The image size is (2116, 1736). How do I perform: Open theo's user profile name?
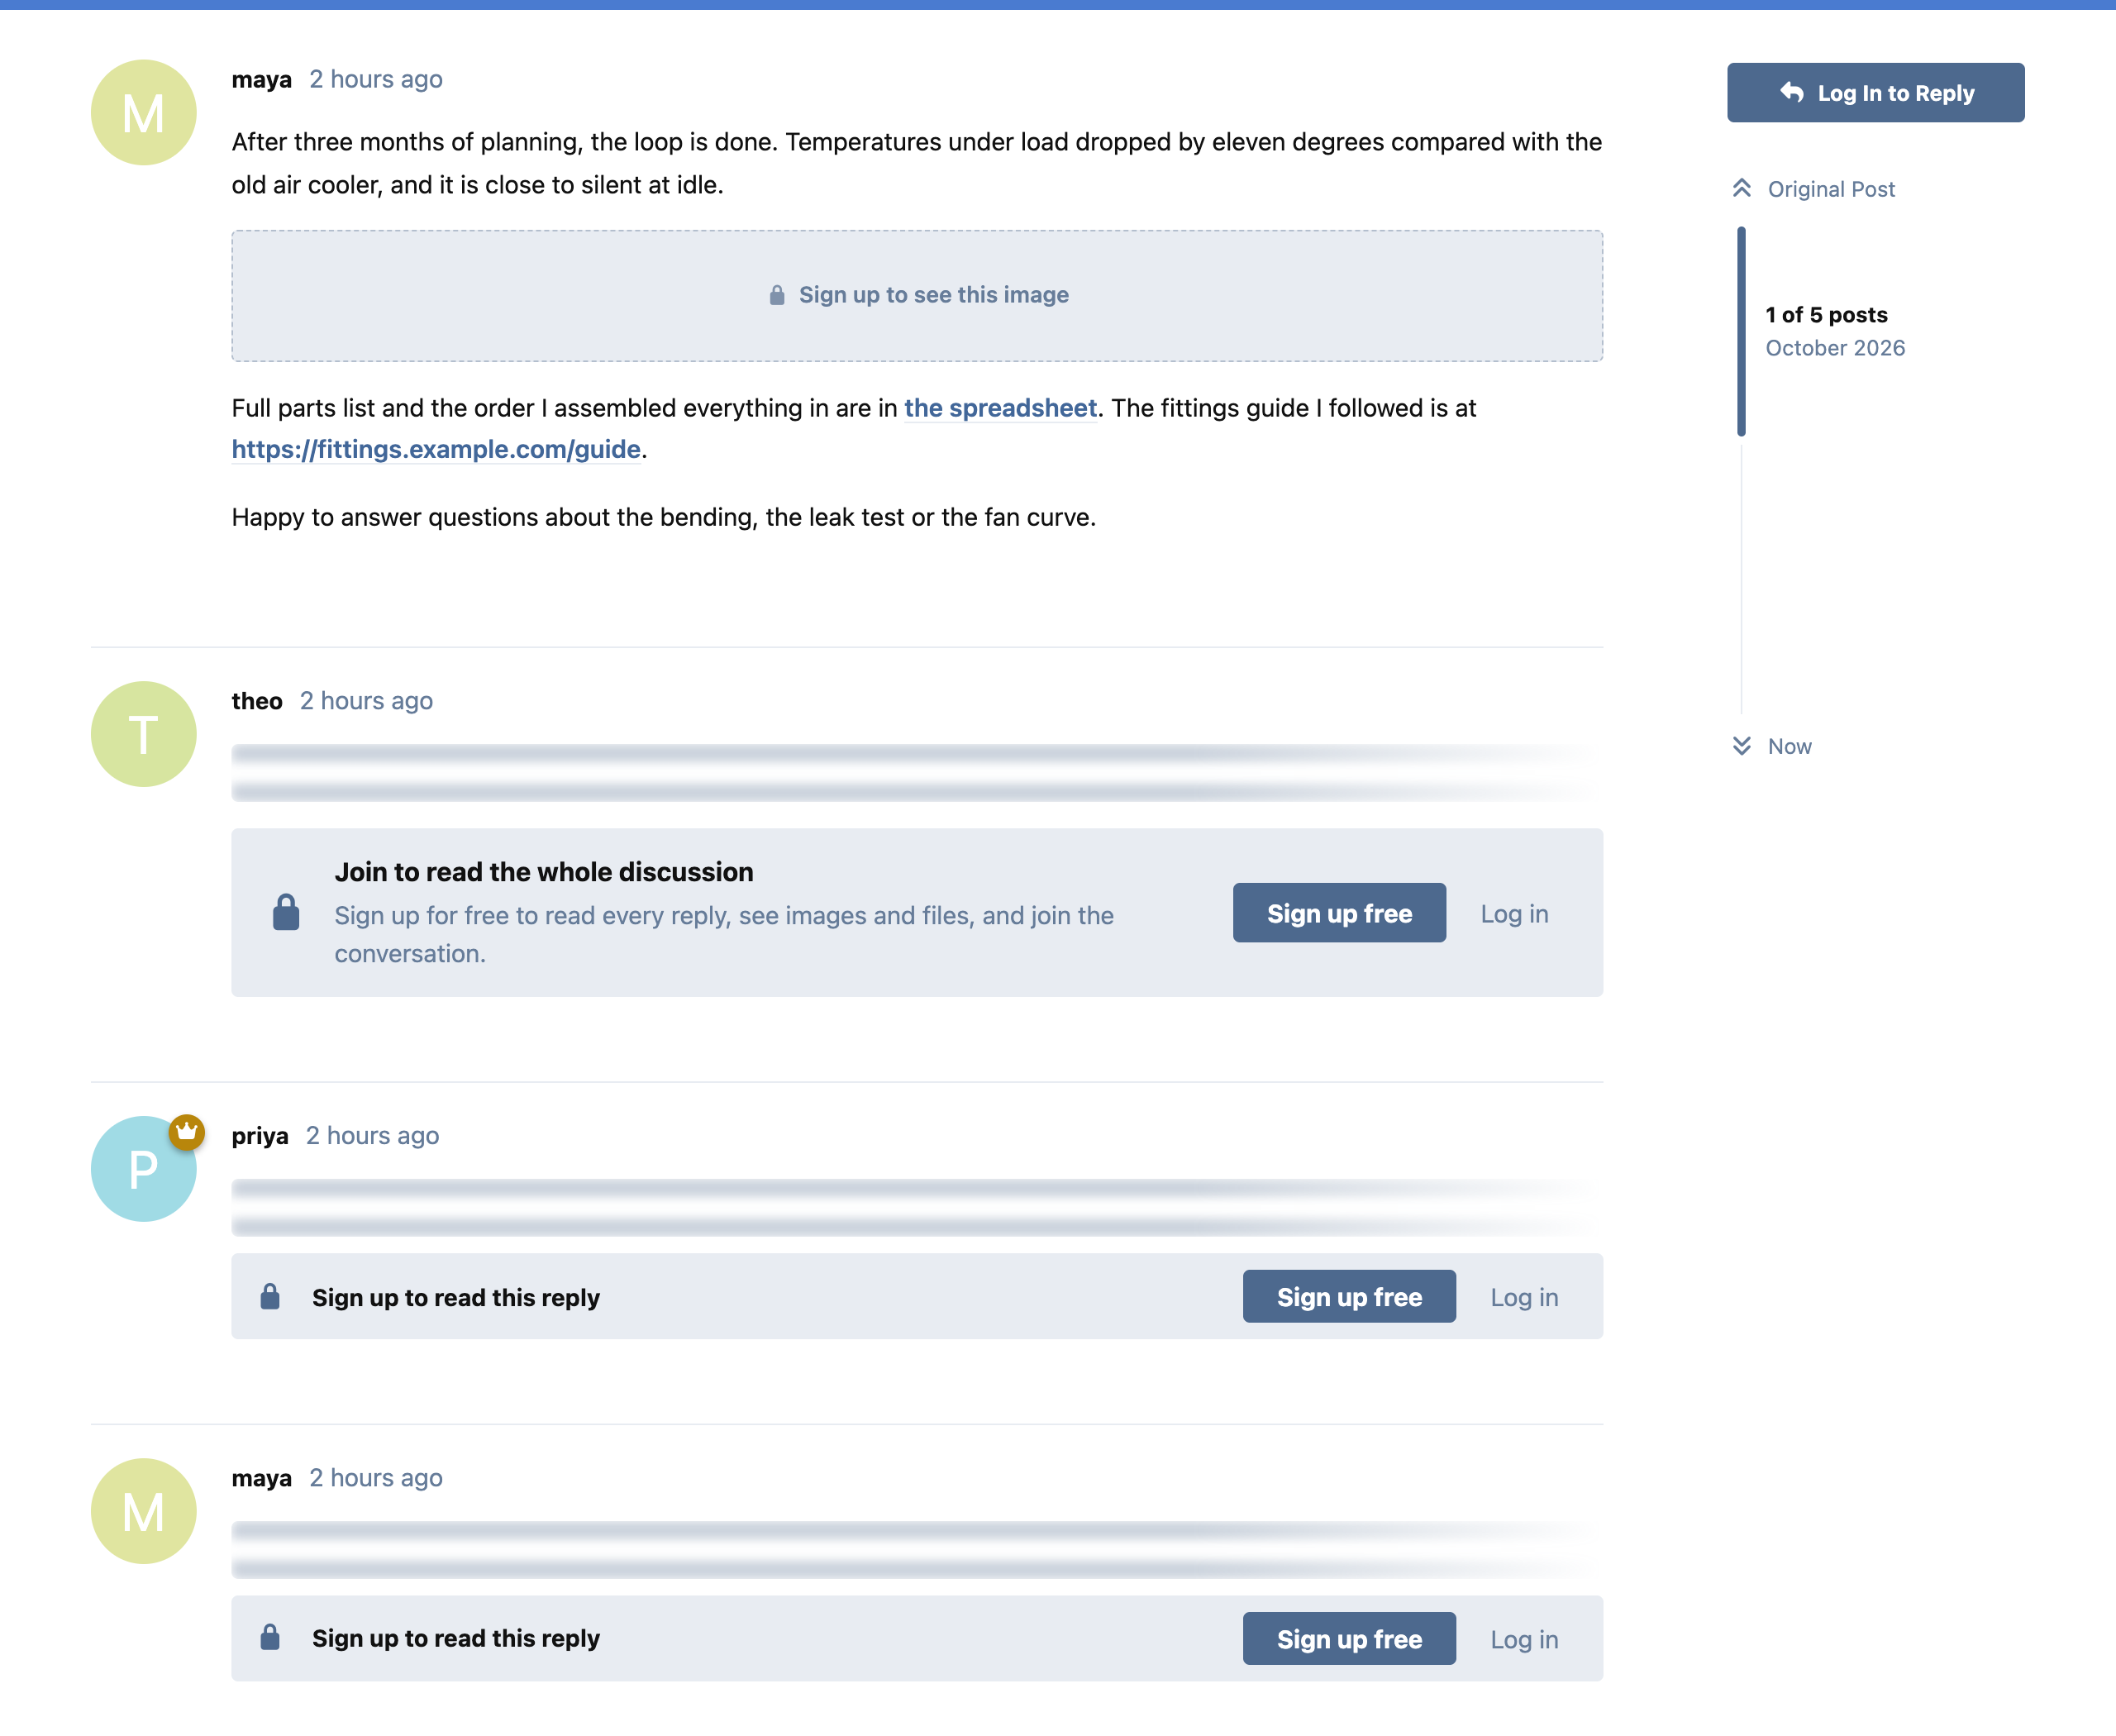pyautogui.click(x=257, y=701)
